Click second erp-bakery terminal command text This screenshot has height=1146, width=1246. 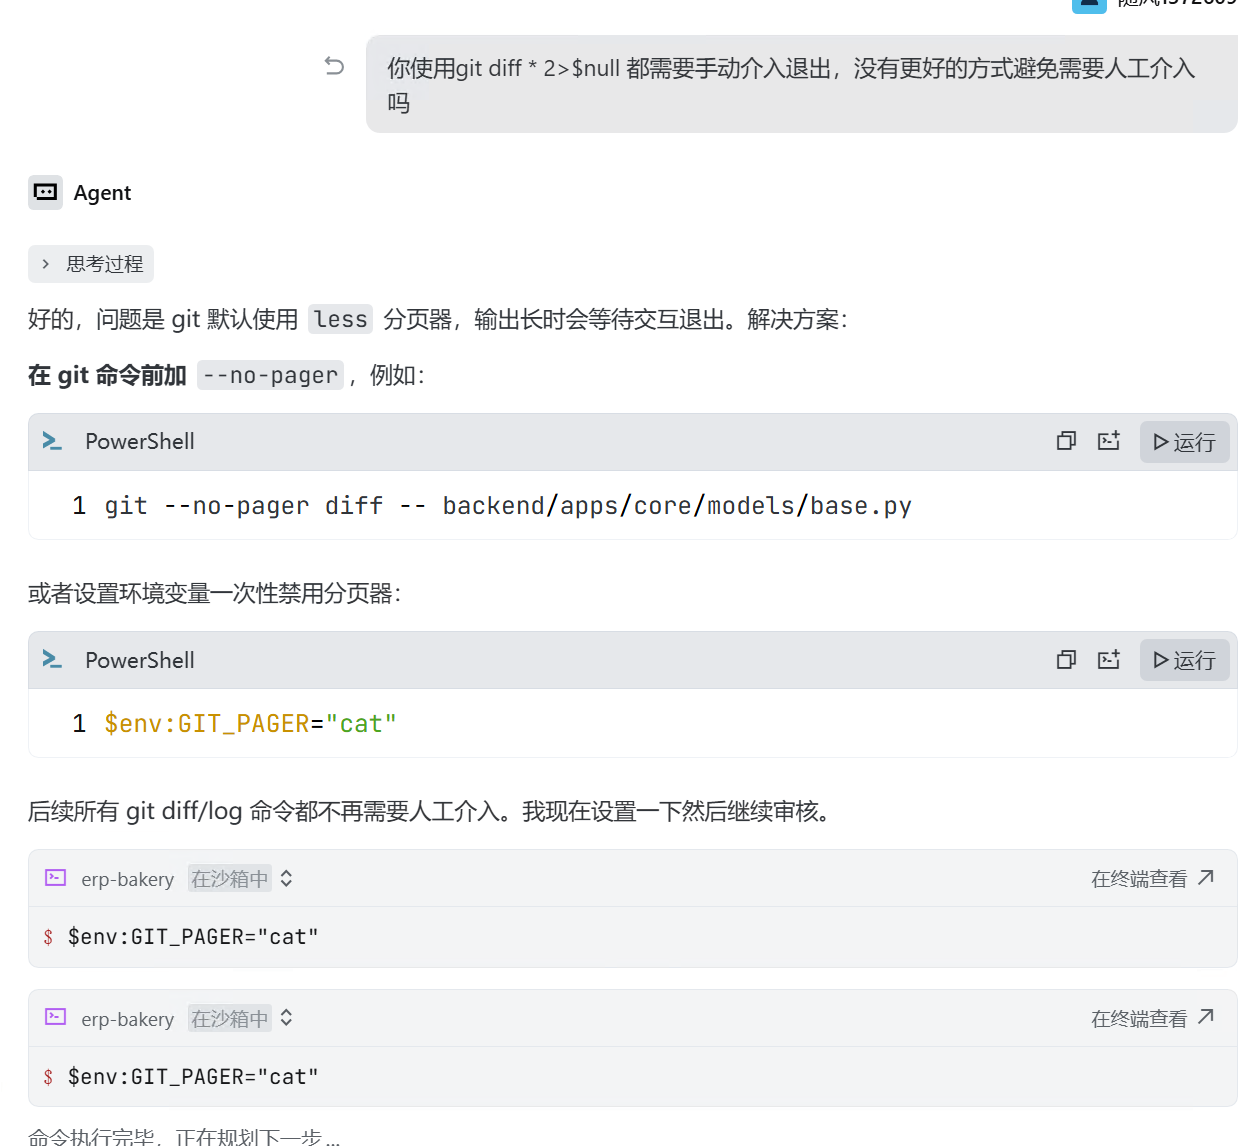[193, 1077]
